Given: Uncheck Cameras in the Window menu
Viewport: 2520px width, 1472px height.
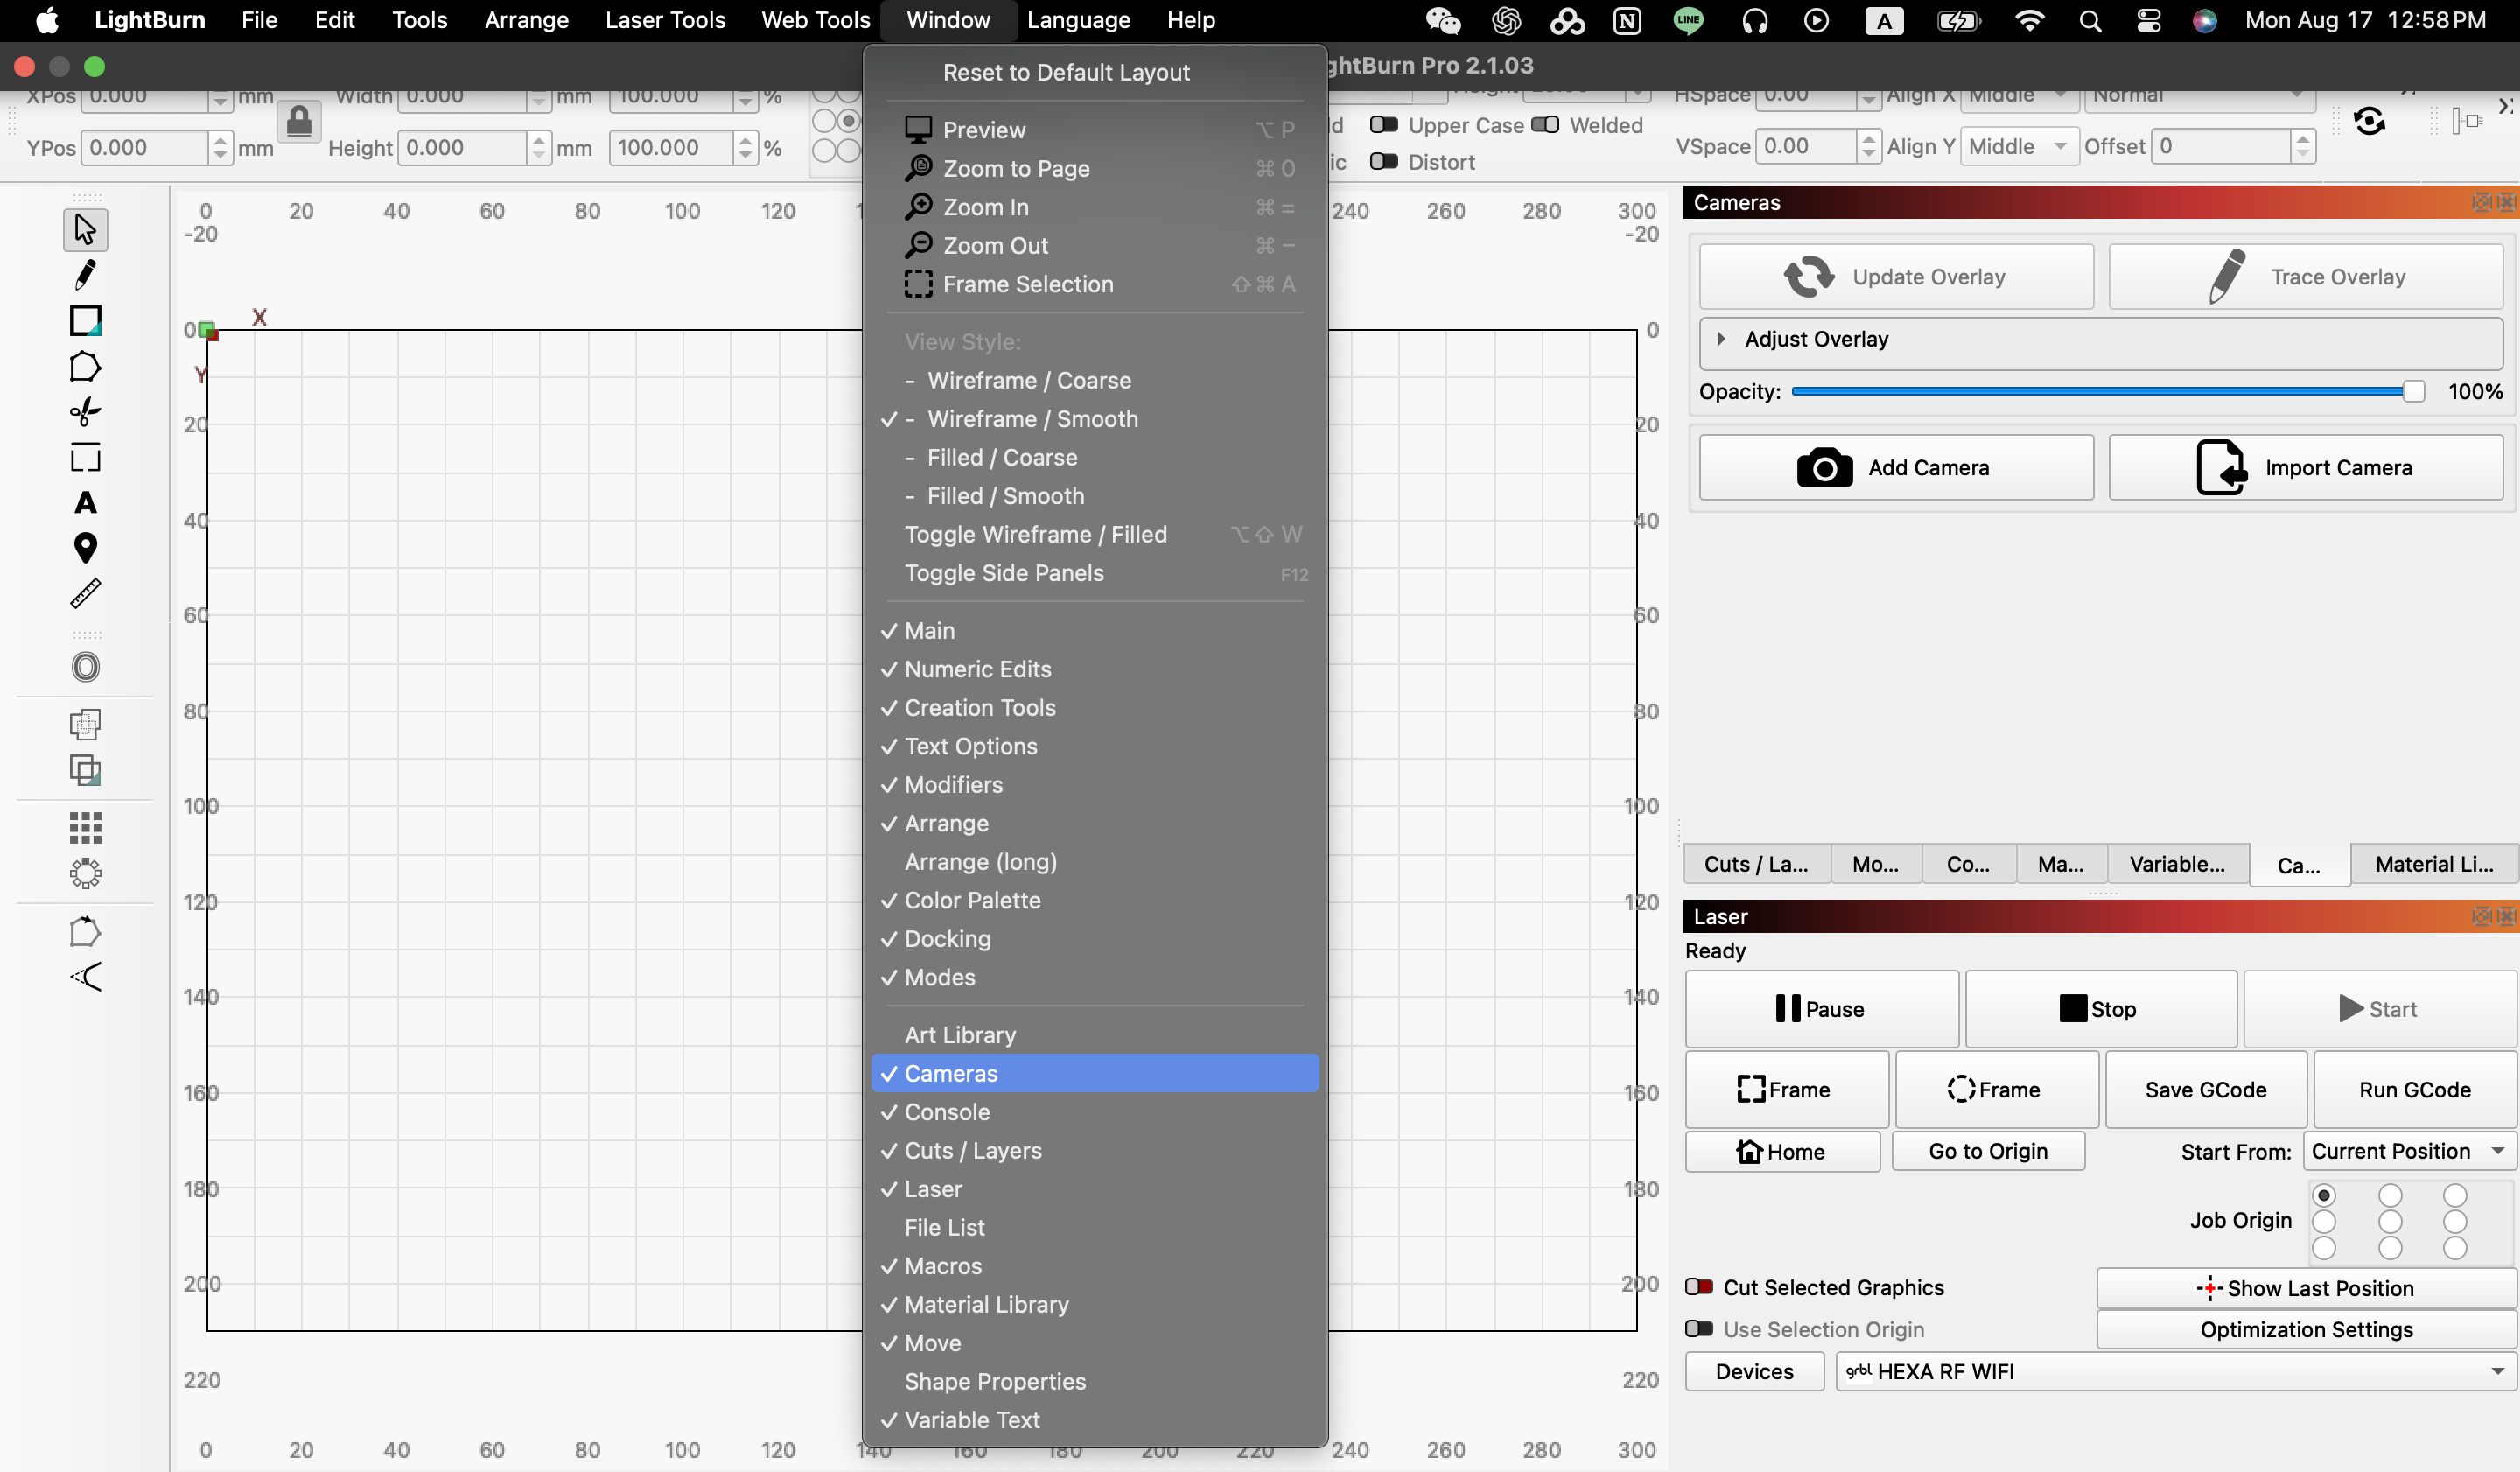Looking at the screenshot, I should coord(1095,1073).
